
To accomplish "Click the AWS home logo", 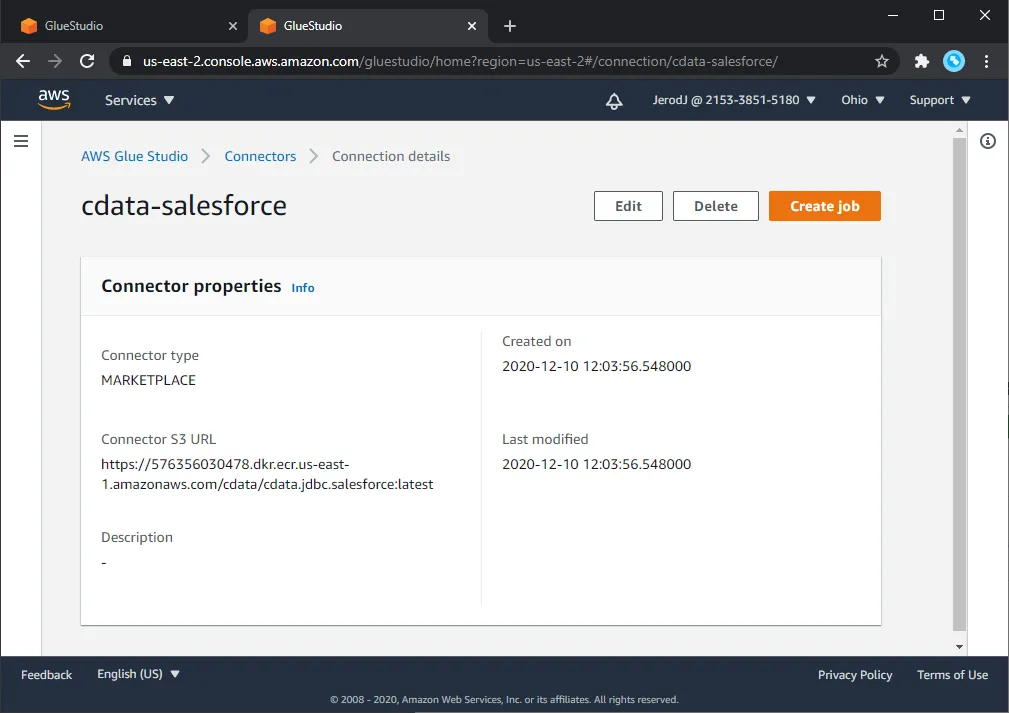I will [54, 99].
